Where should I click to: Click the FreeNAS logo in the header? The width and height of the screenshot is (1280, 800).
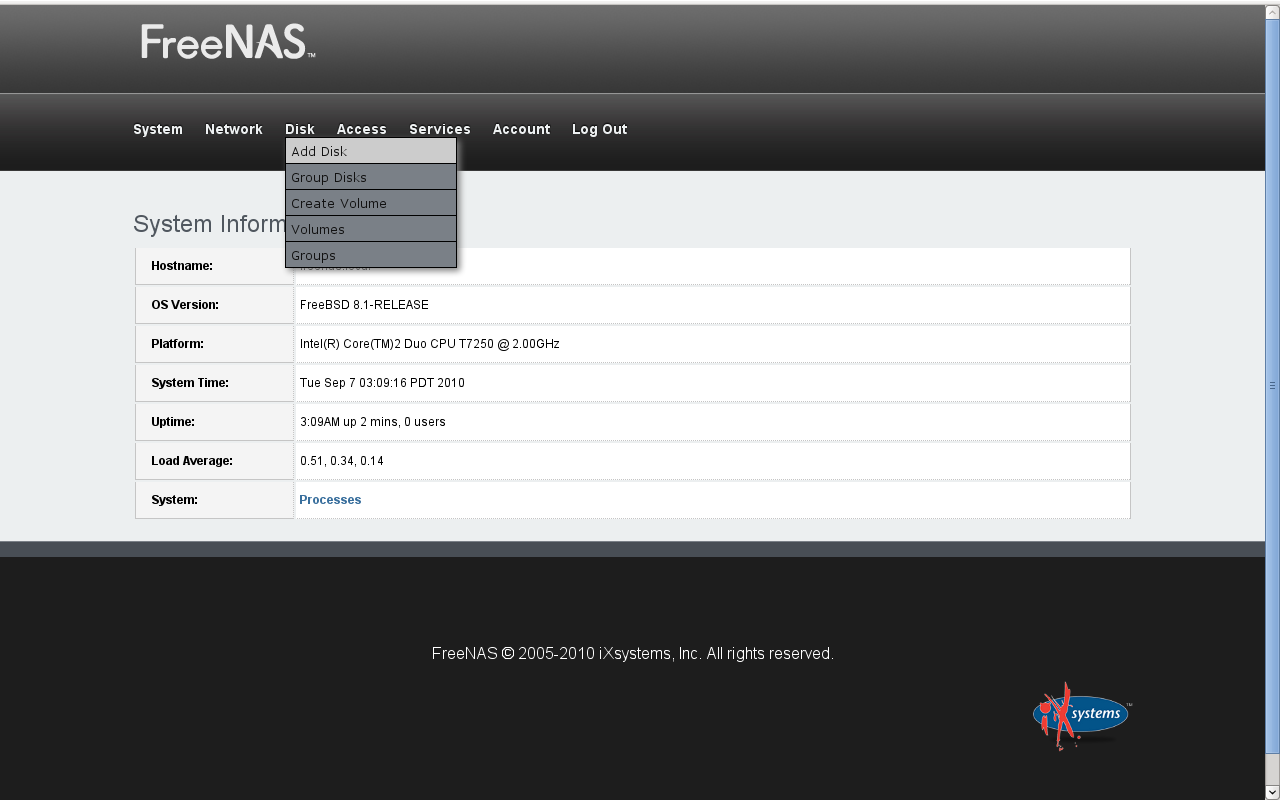[x=228, y=42]
